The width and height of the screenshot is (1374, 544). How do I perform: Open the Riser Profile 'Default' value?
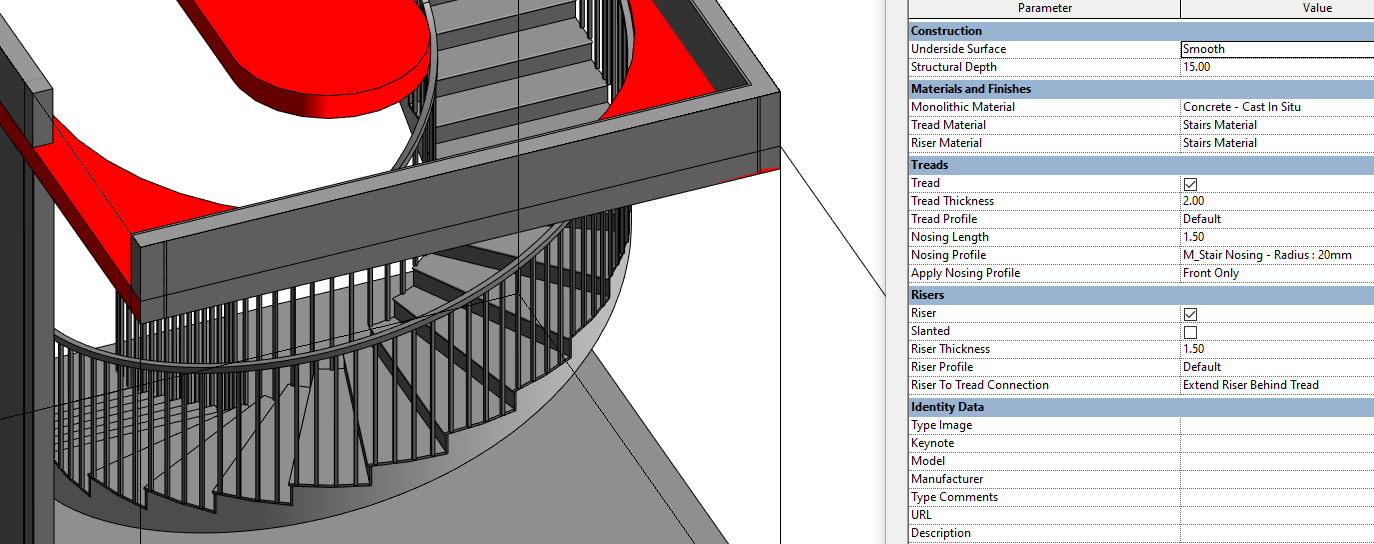click(1277, 367)
